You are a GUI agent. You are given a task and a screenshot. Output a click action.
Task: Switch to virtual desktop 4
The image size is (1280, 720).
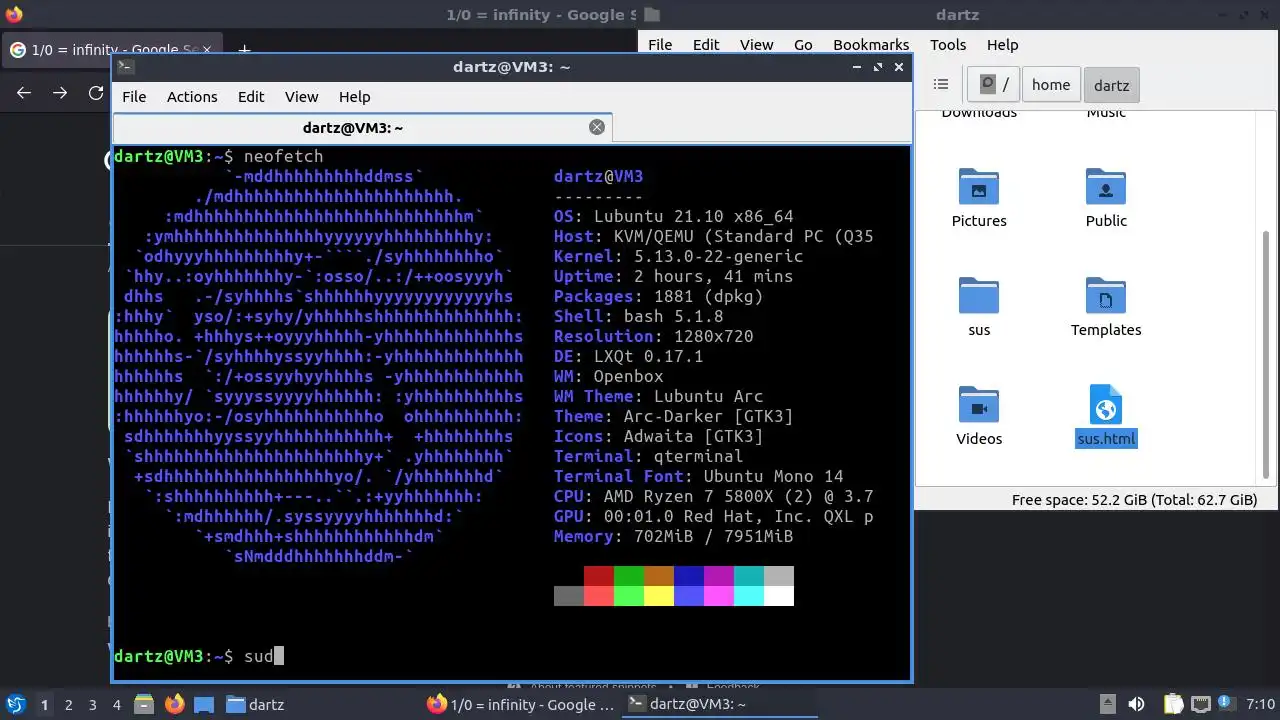(x=116, y=705)
